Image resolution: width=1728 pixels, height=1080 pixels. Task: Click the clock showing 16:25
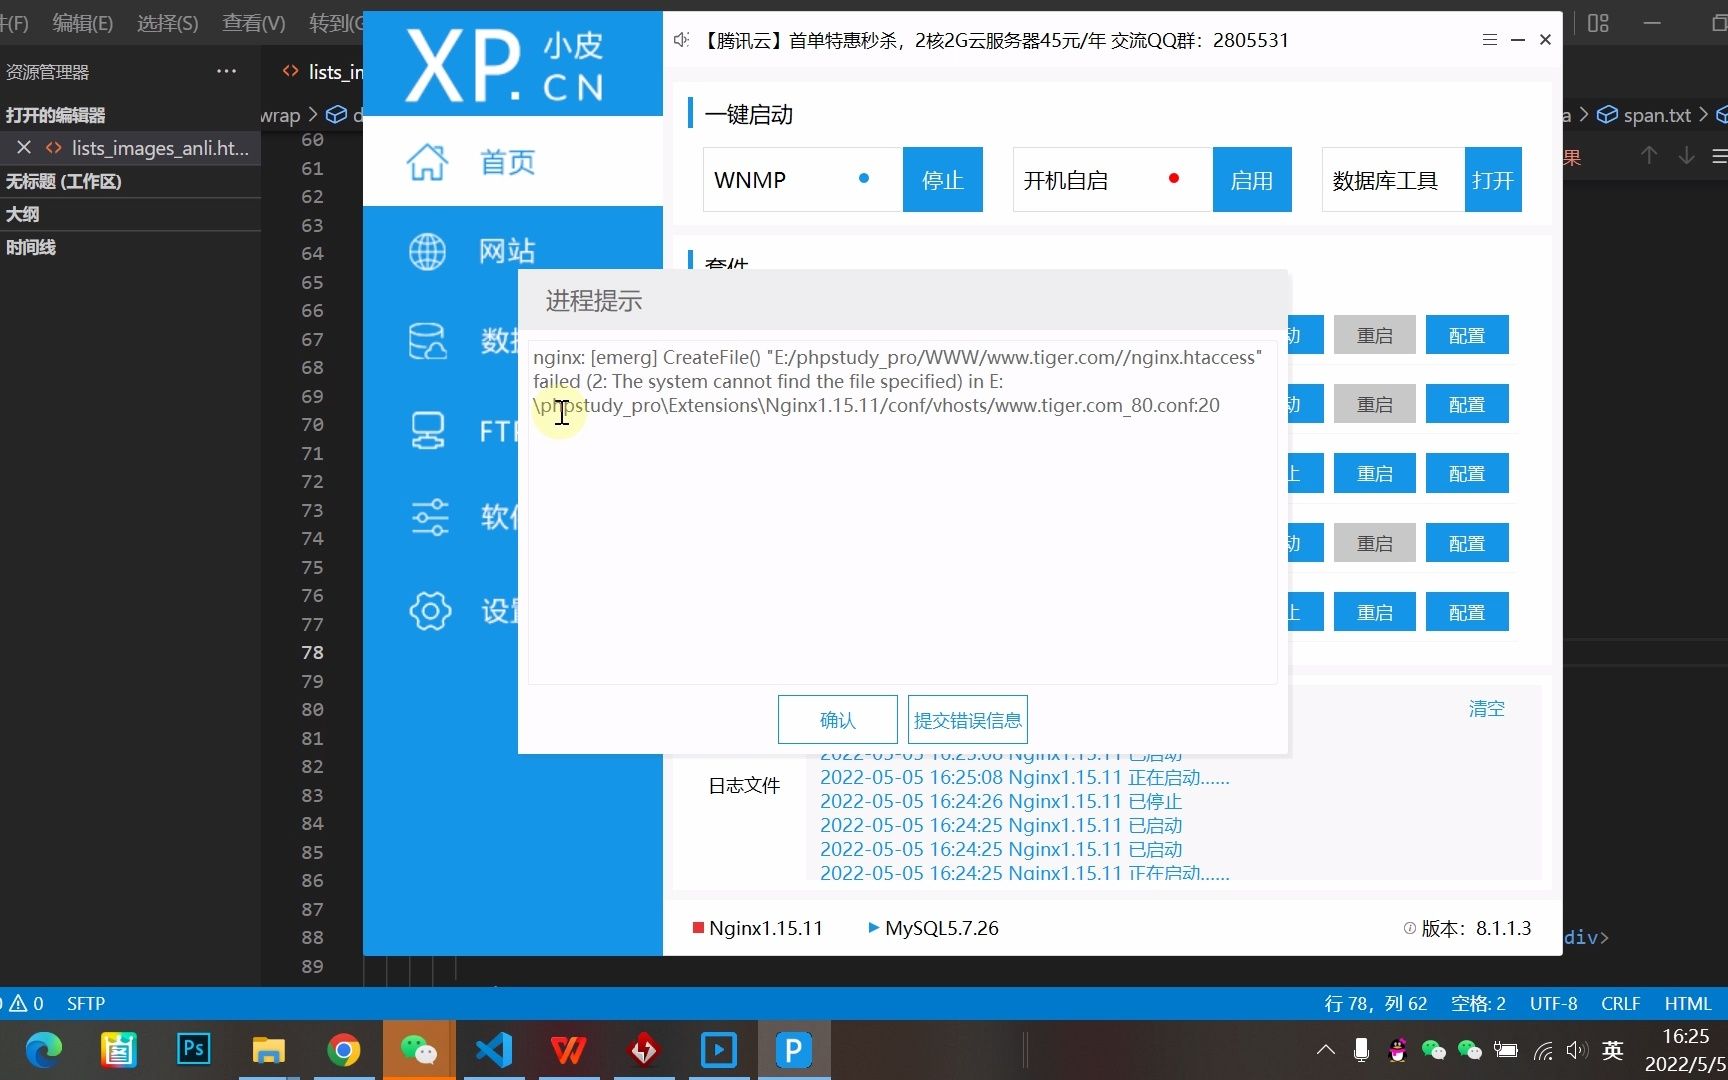pyautogui.click(x=1686, y=1036)
